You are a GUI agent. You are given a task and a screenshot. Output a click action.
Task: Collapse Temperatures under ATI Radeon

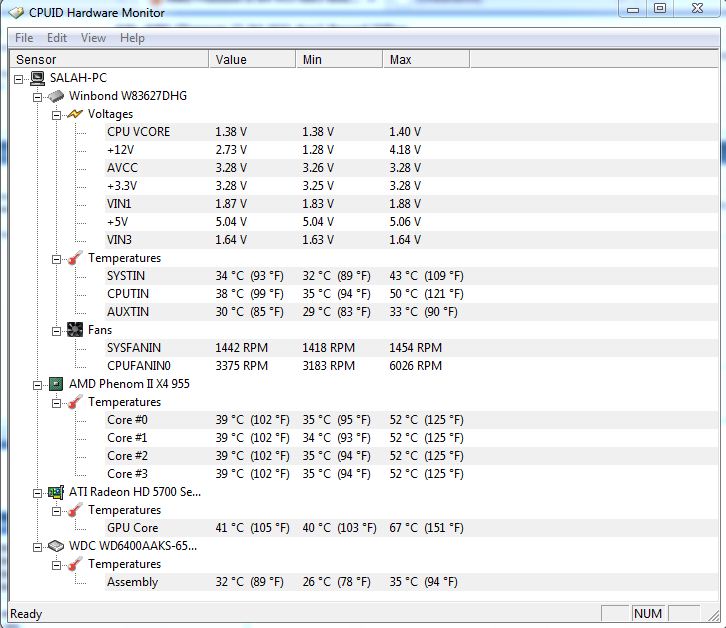[x=56, y=511]
